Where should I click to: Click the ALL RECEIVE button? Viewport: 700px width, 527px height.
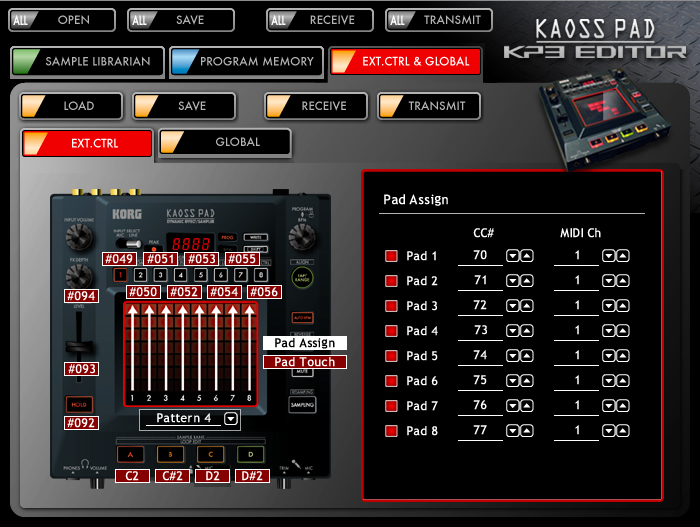[x=320, y=20]
